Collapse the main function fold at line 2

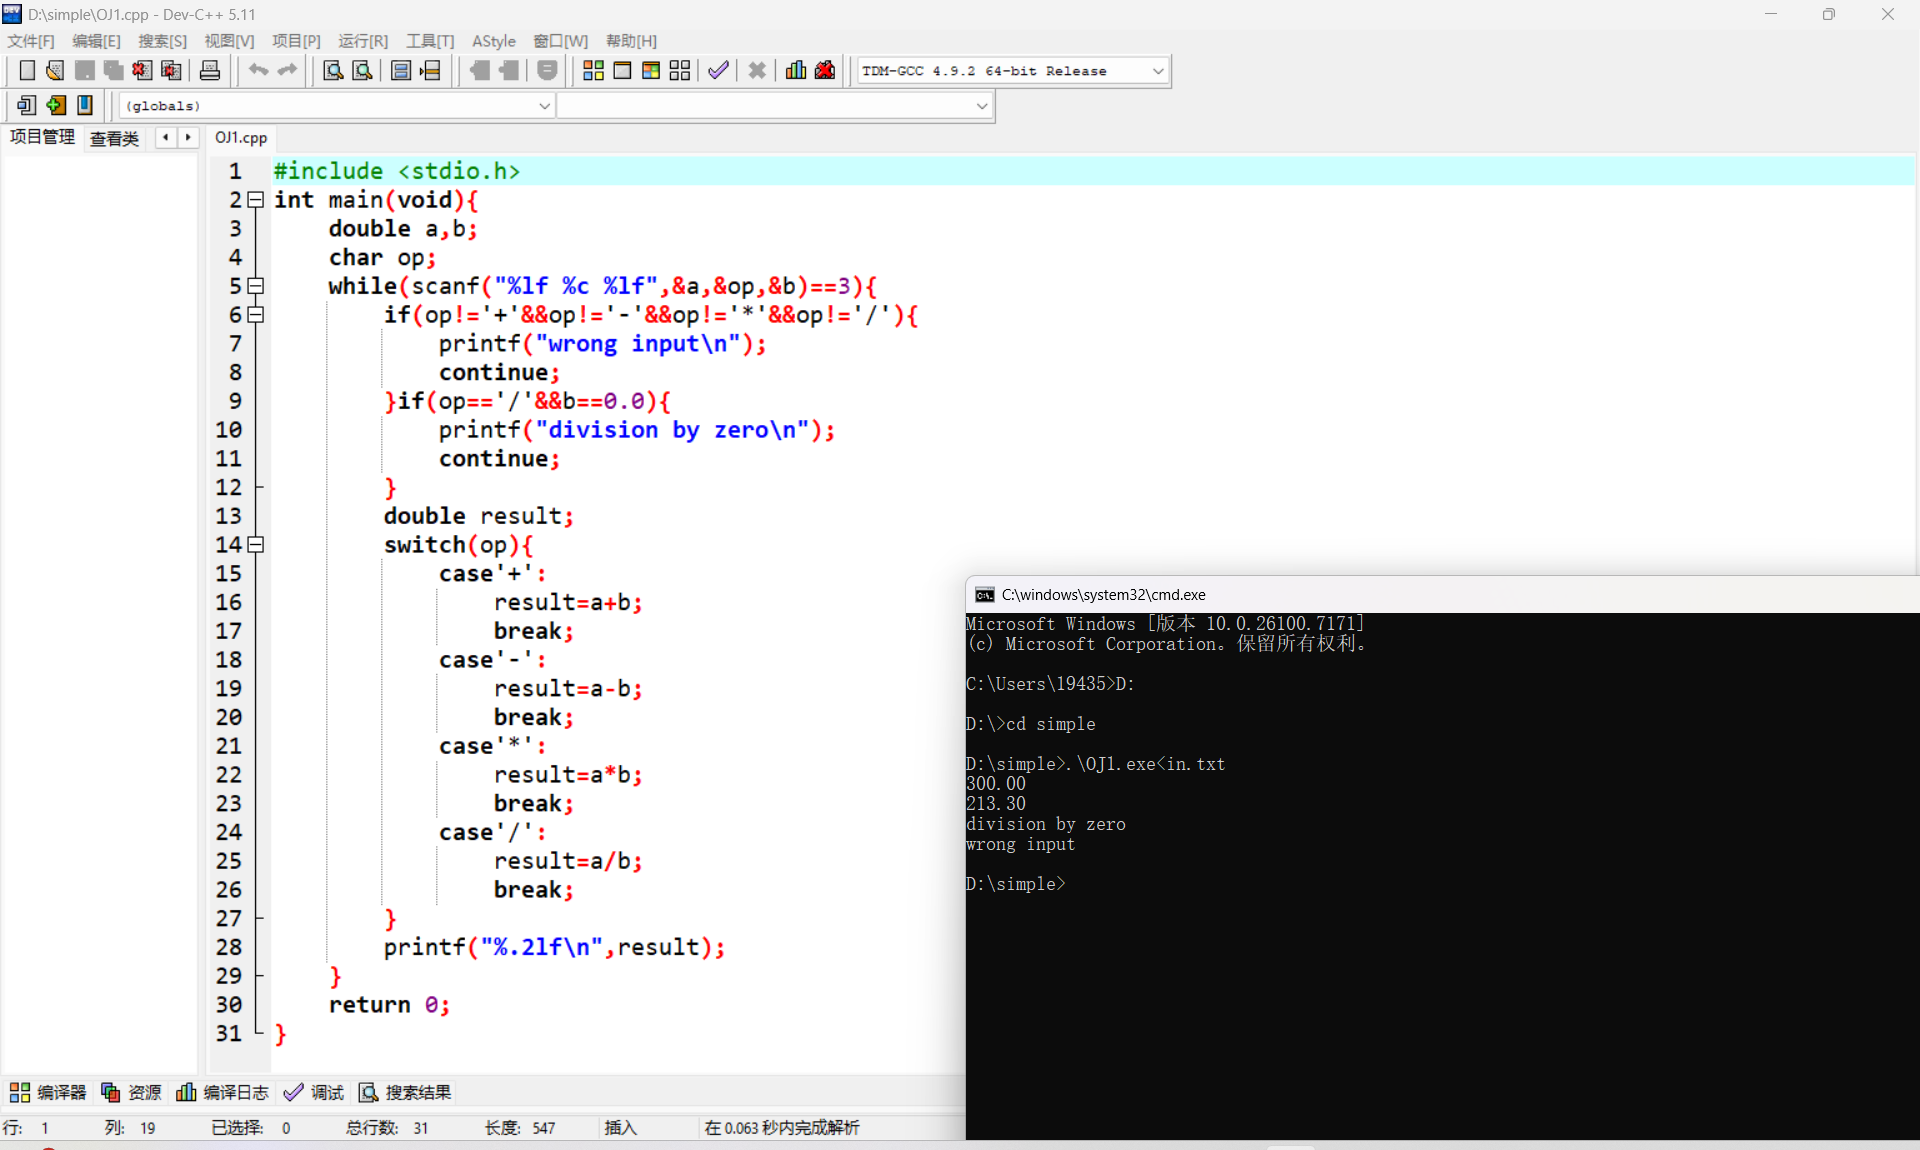point(256,200)
